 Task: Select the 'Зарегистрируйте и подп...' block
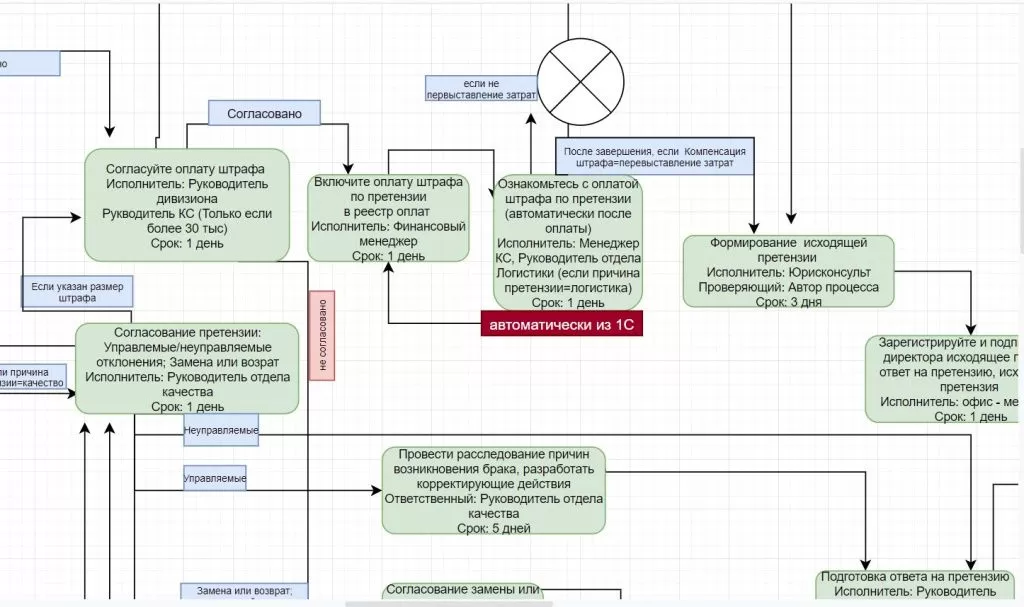[x=944, y=378]
